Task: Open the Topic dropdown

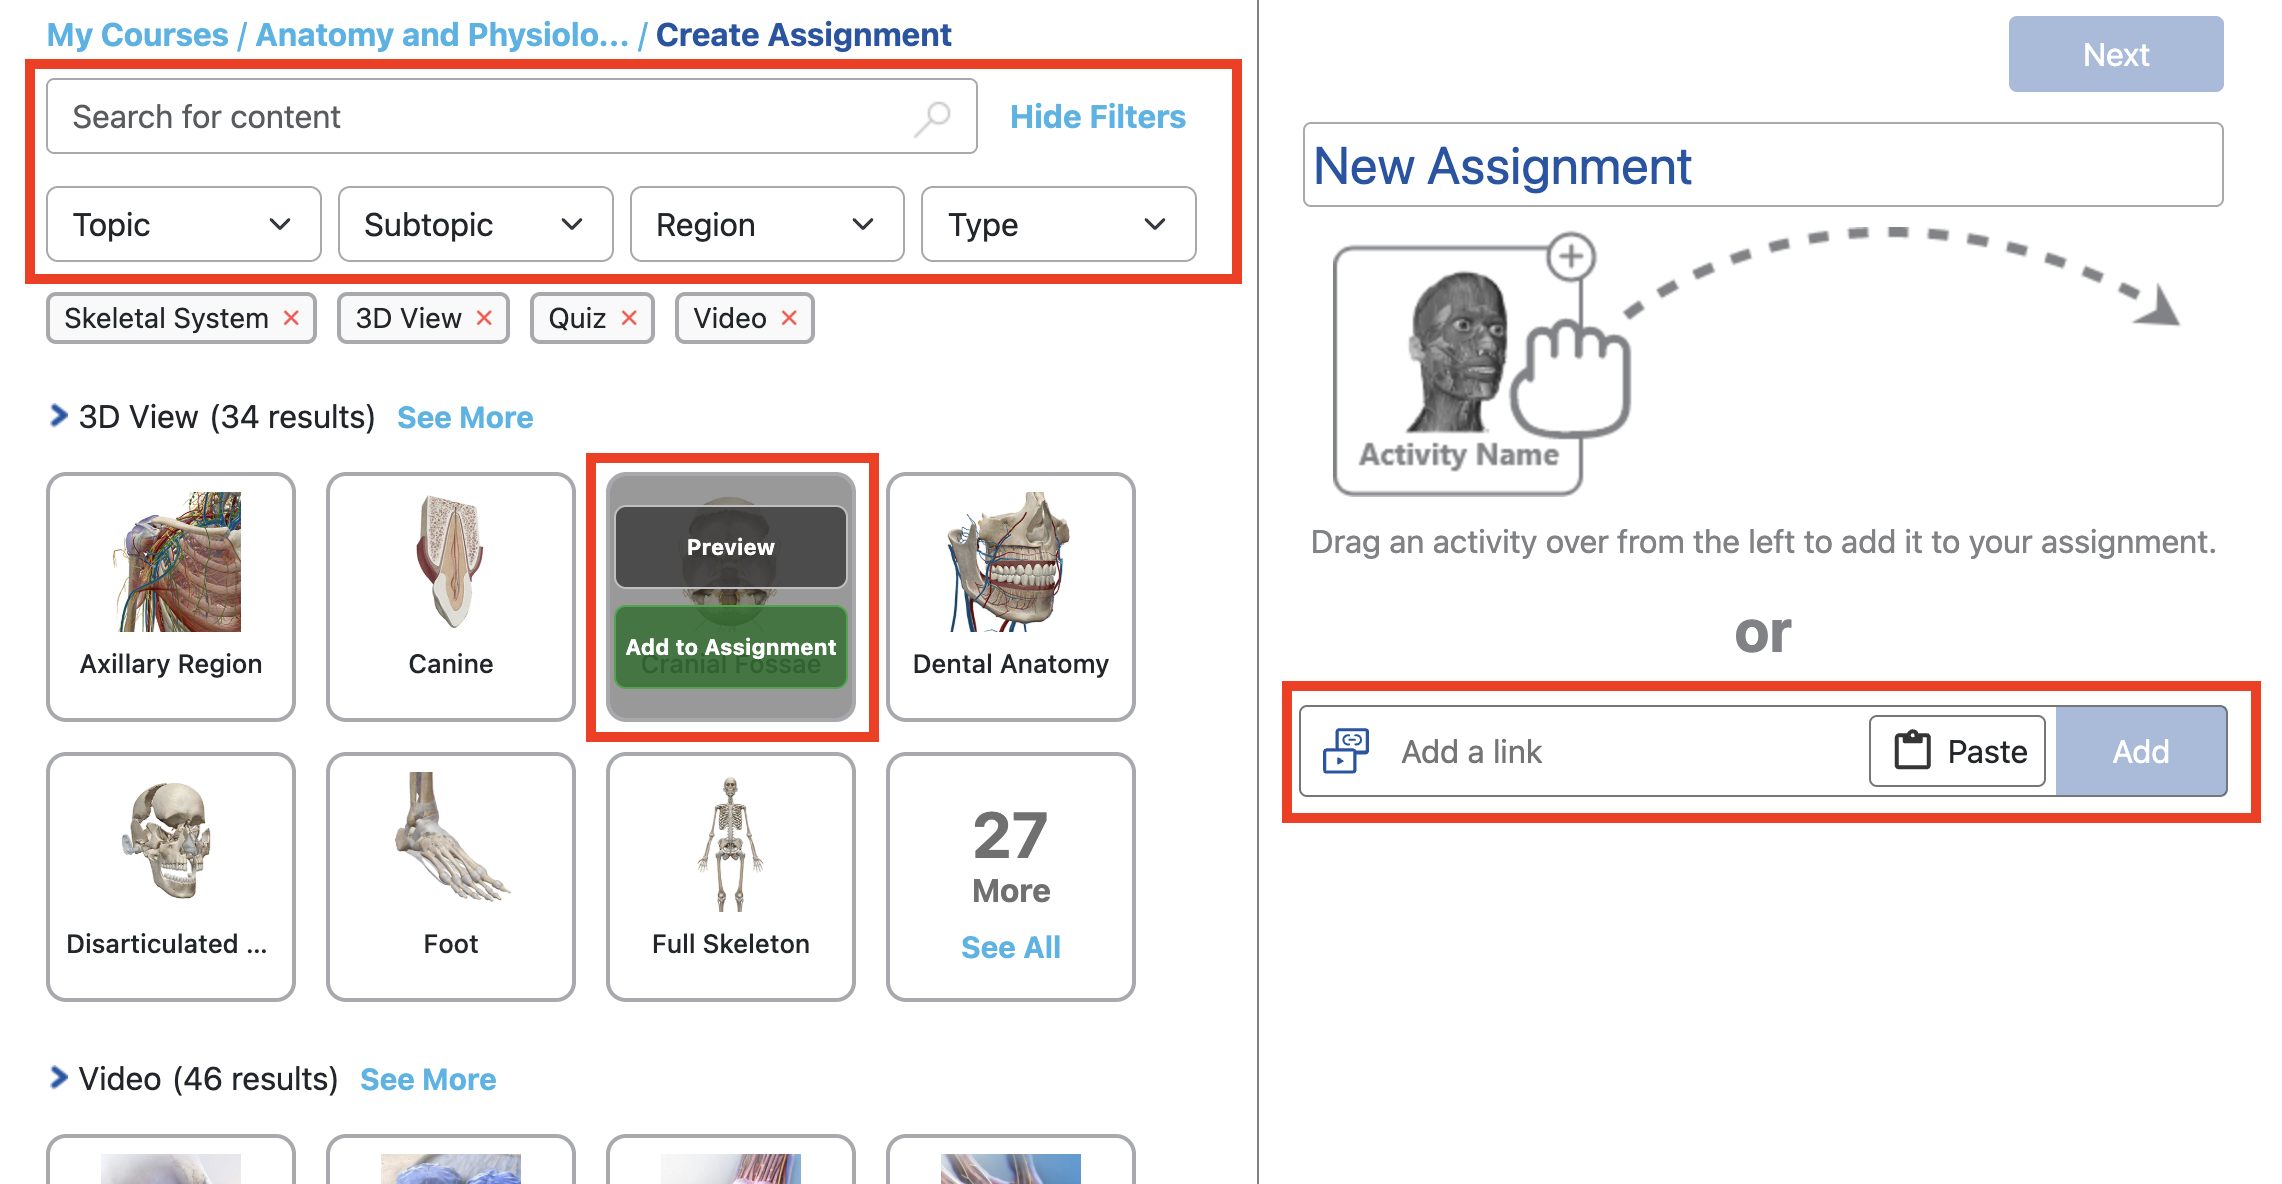Action: tap(183, 224)
